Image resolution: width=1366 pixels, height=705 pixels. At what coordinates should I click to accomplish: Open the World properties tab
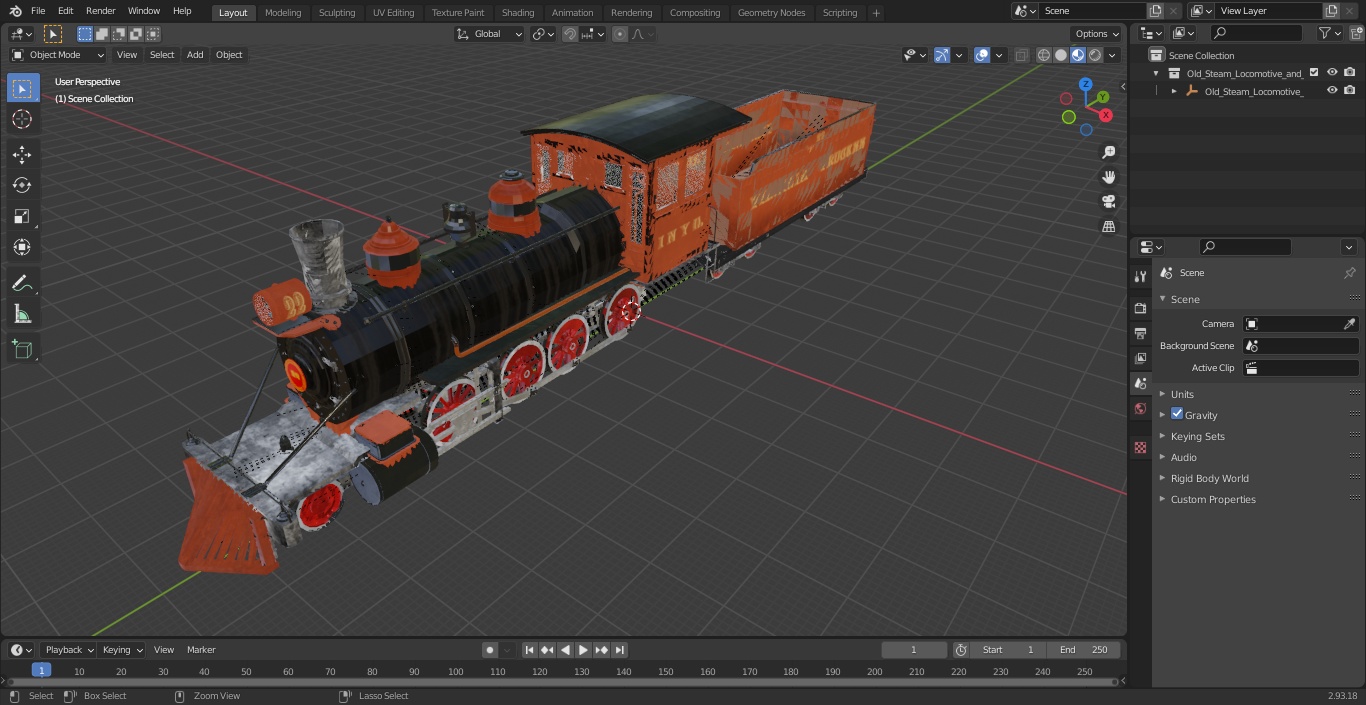pos(1140,408)
